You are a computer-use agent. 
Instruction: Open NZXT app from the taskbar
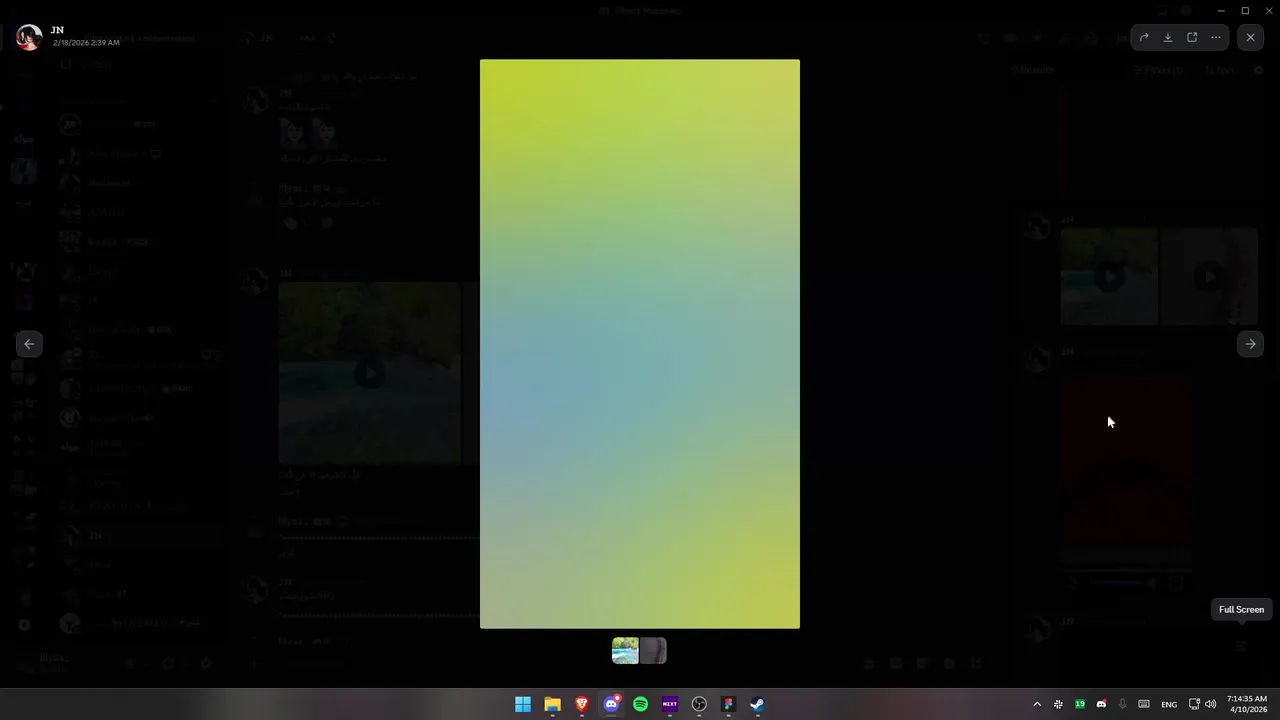point(670,704)
